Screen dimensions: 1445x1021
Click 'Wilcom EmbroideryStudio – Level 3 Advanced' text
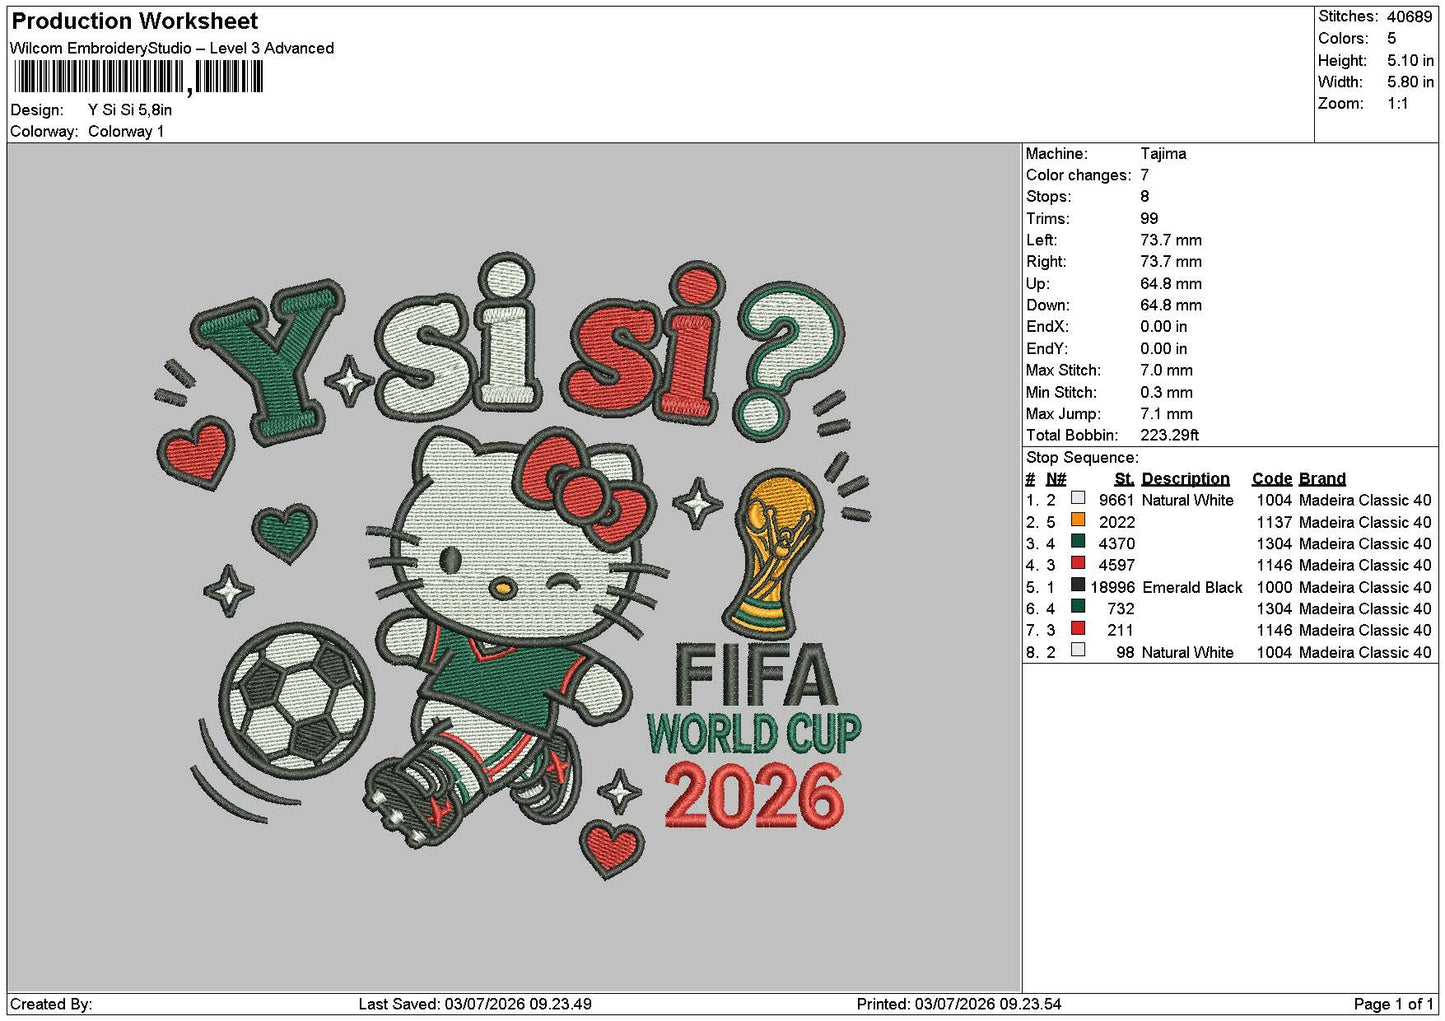(x=172, y=48)
